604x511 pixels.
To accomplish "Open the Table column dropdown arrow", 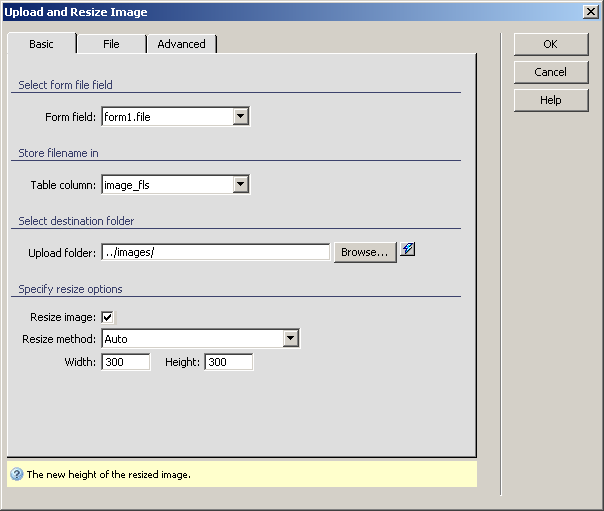I will point(240,184).
